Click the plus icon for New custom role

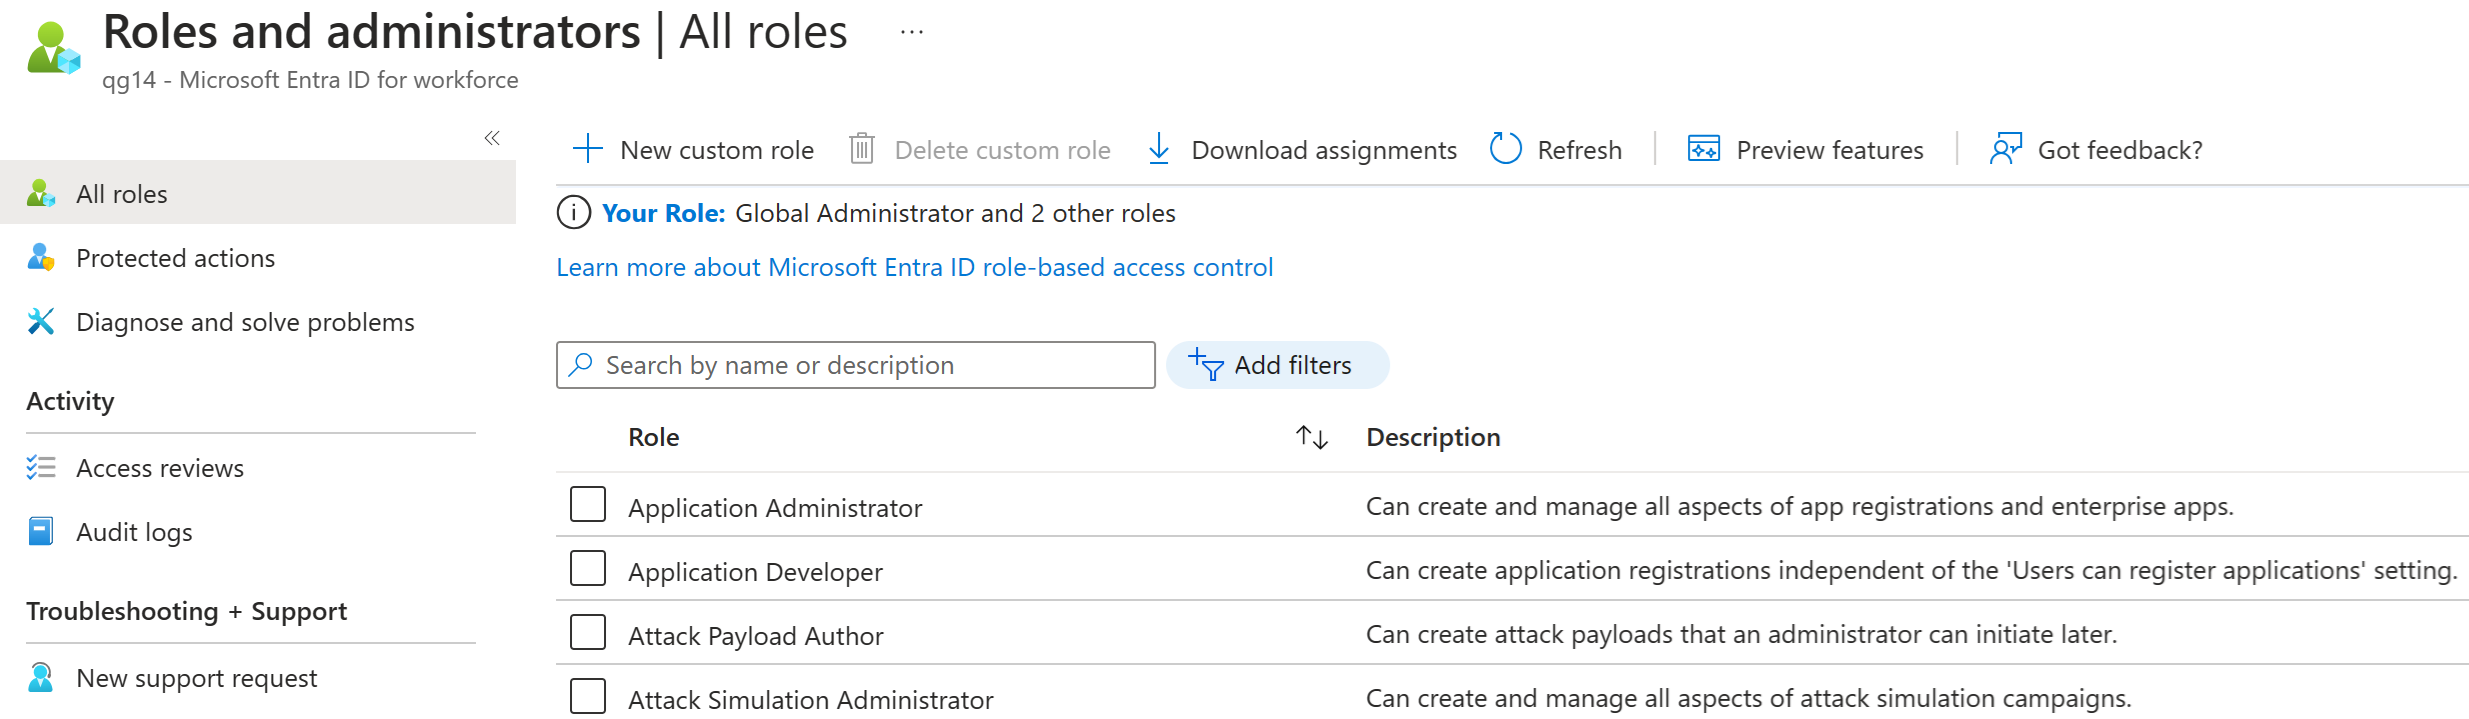588,149
